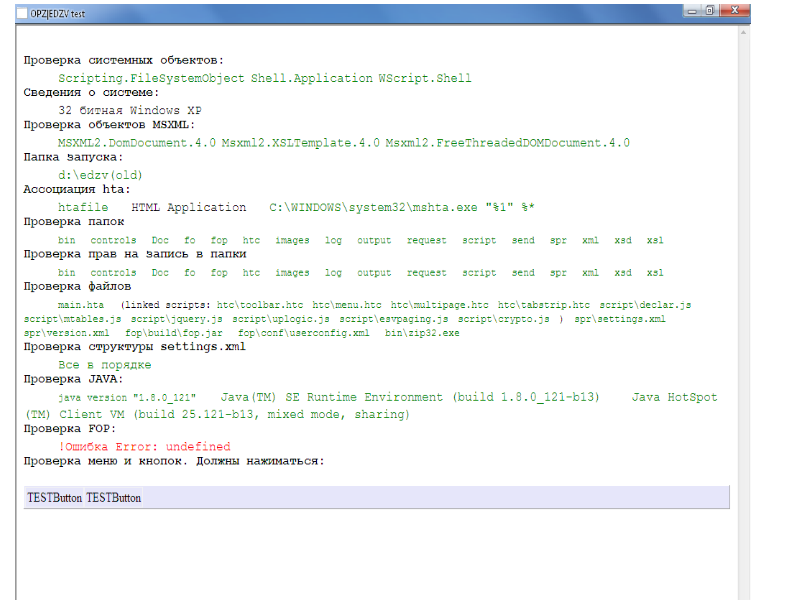Click 'Msxml2.XSLTemplate.4.0' entry
The width and height of the screenshot is (800, 600).
[x=301, y=143]
